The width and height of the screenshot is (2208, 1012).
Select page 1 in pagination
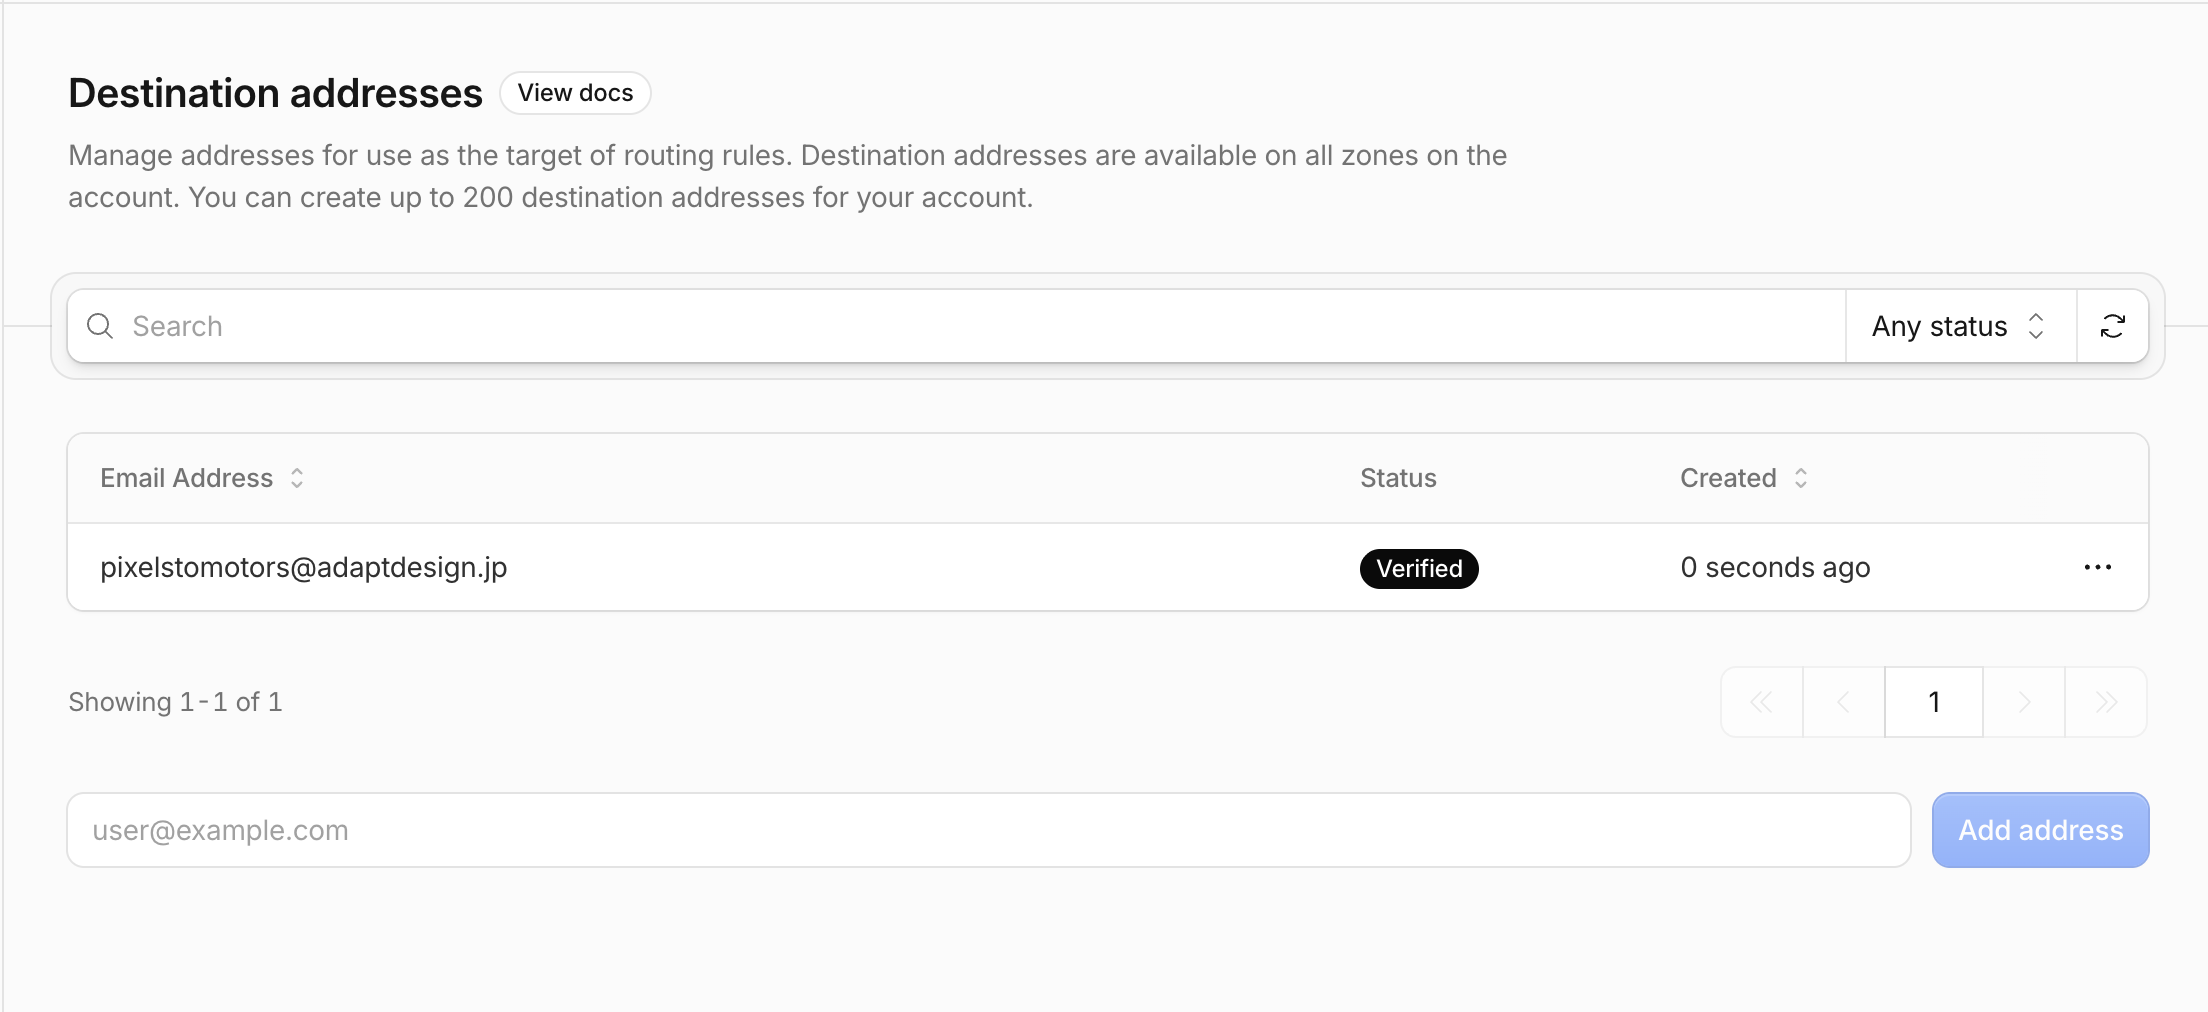[x=1934, y=702]
